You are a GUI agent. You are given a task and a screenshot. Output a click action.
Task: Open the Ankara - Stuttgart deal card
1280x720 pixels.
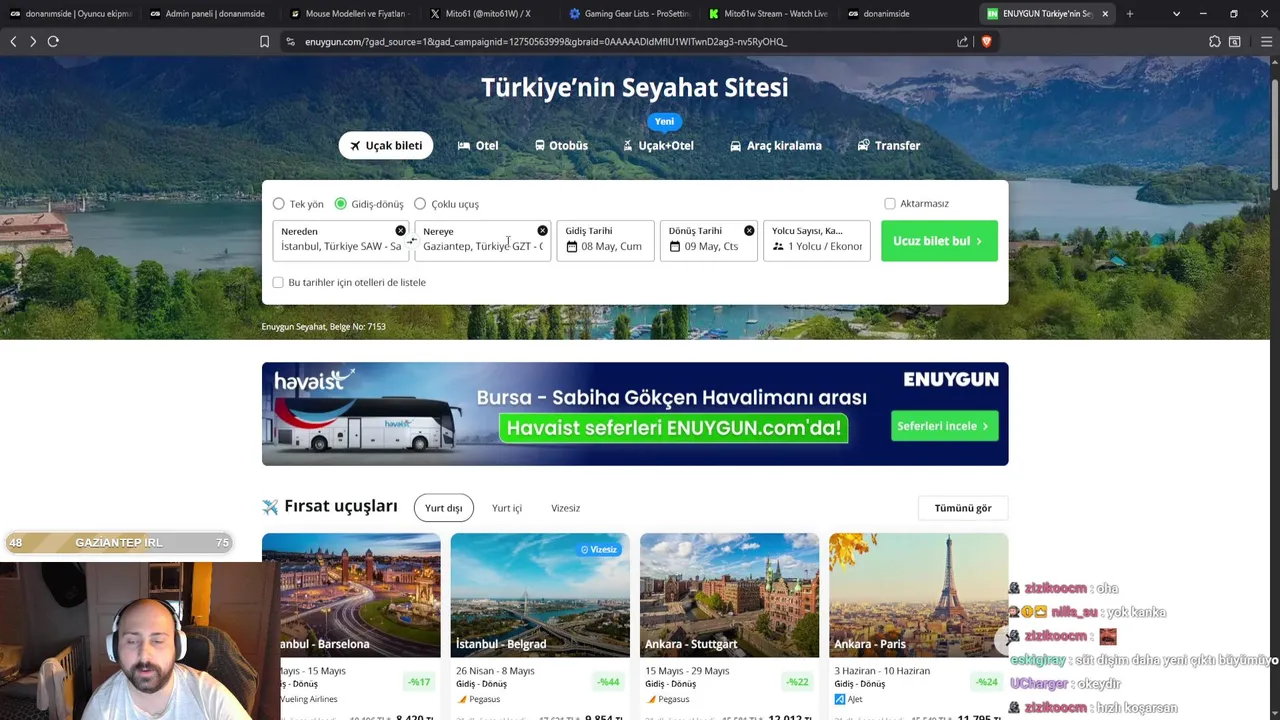[729, 626]
